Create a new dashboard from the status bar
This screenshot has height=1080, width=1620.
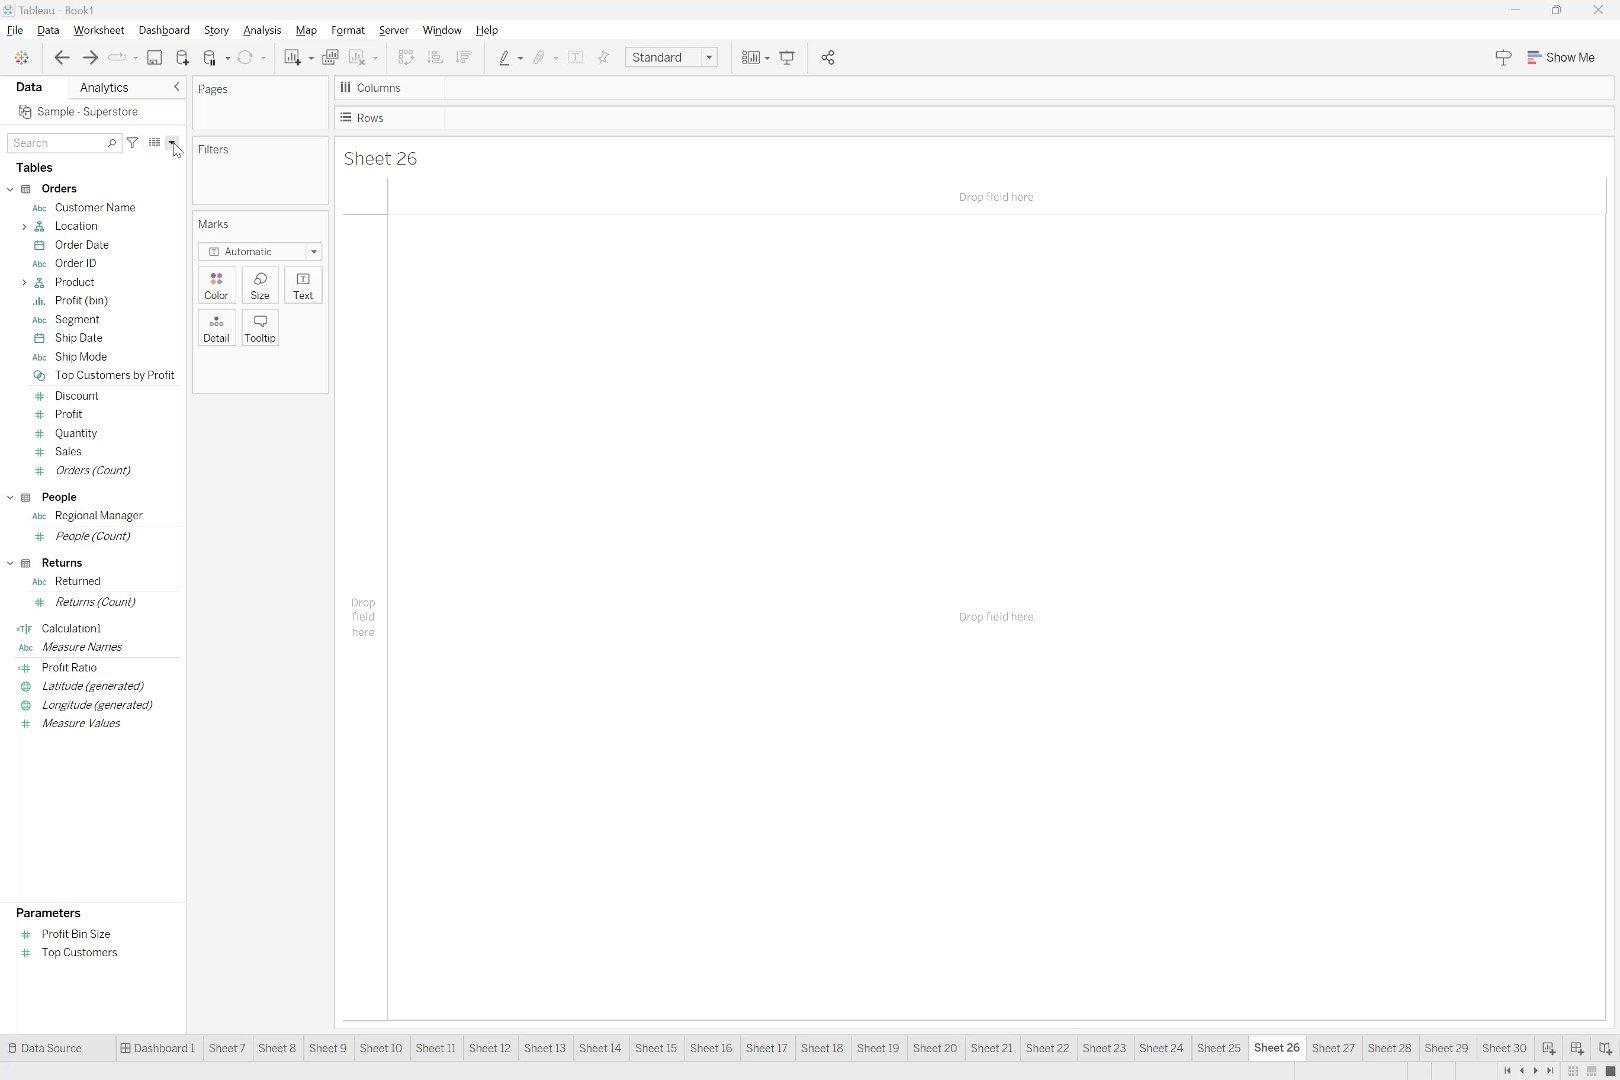[1576, 1048]
